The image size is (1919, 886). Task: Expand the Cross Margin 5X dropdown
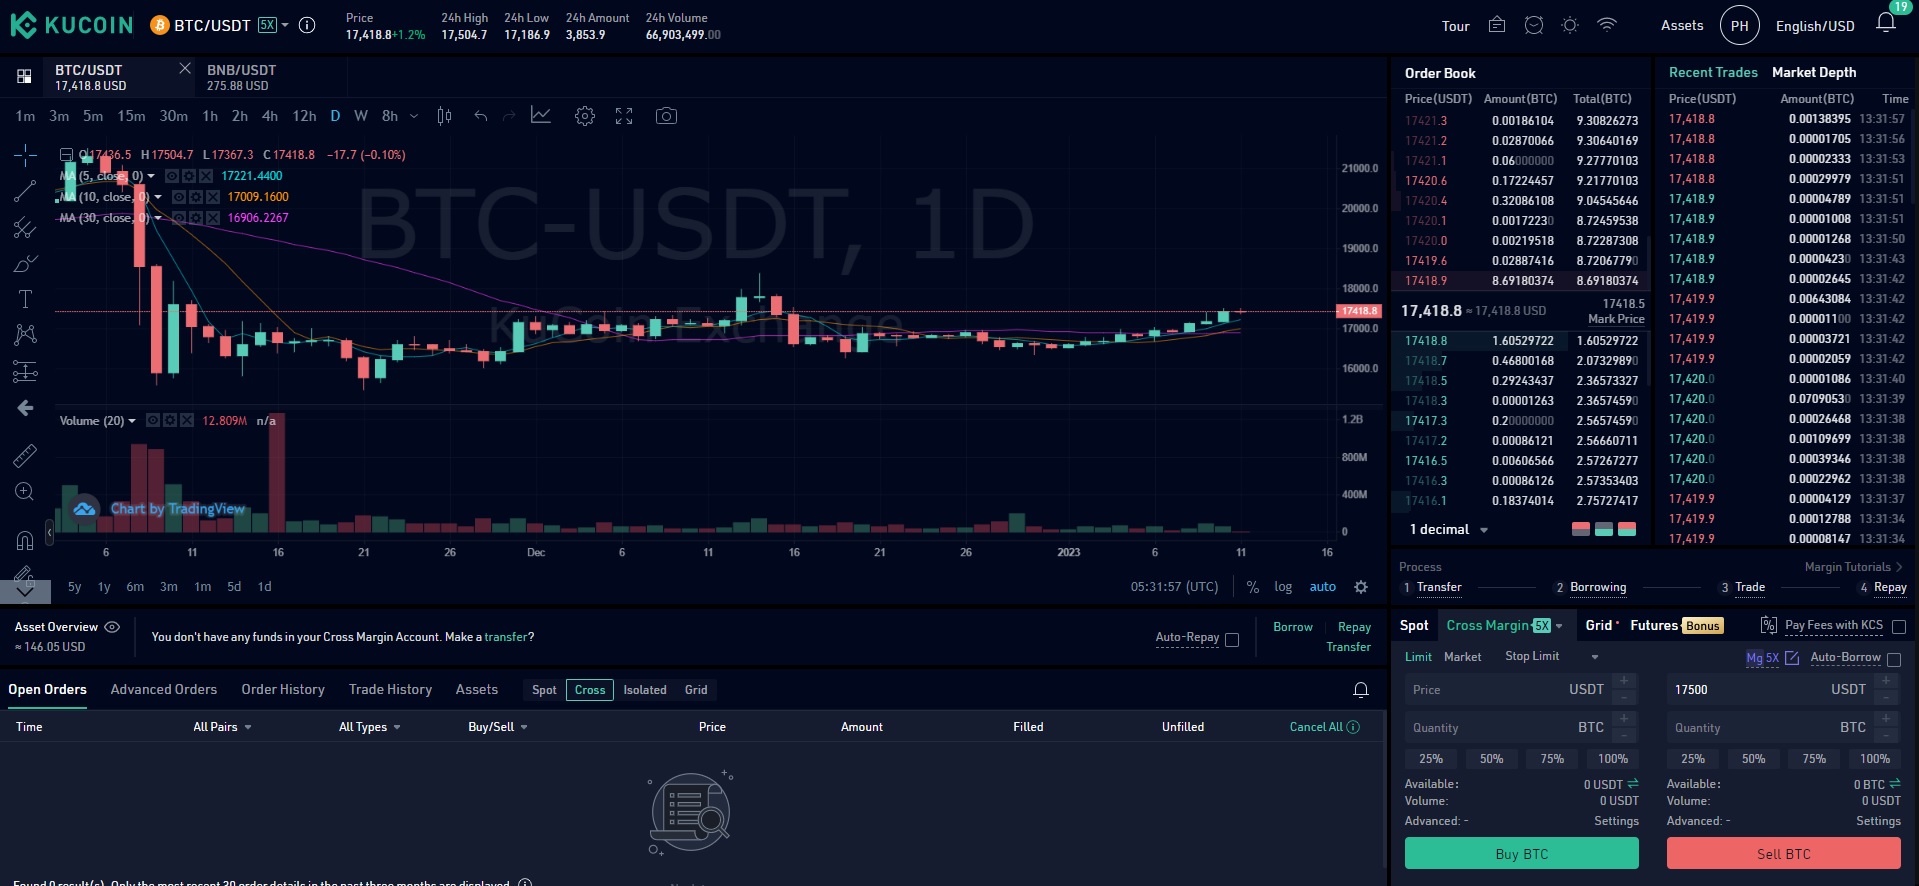pos(1559,626)
